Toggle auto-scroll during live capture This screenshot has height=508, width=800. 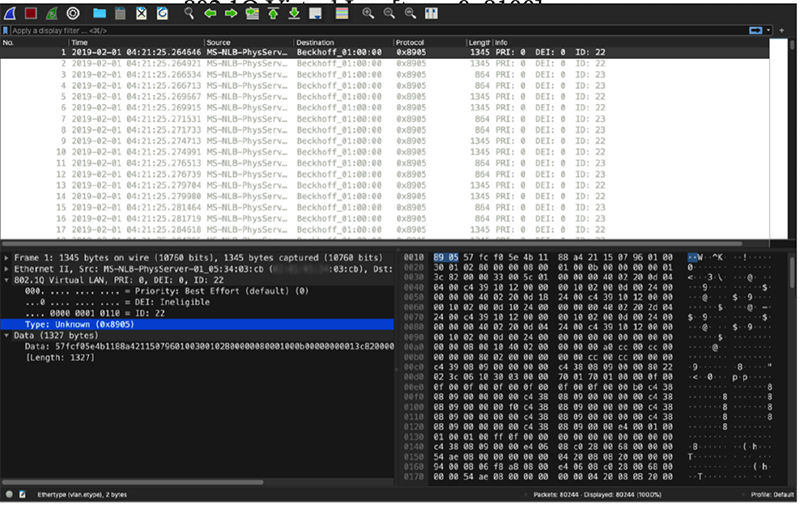(x=315, y=13)
